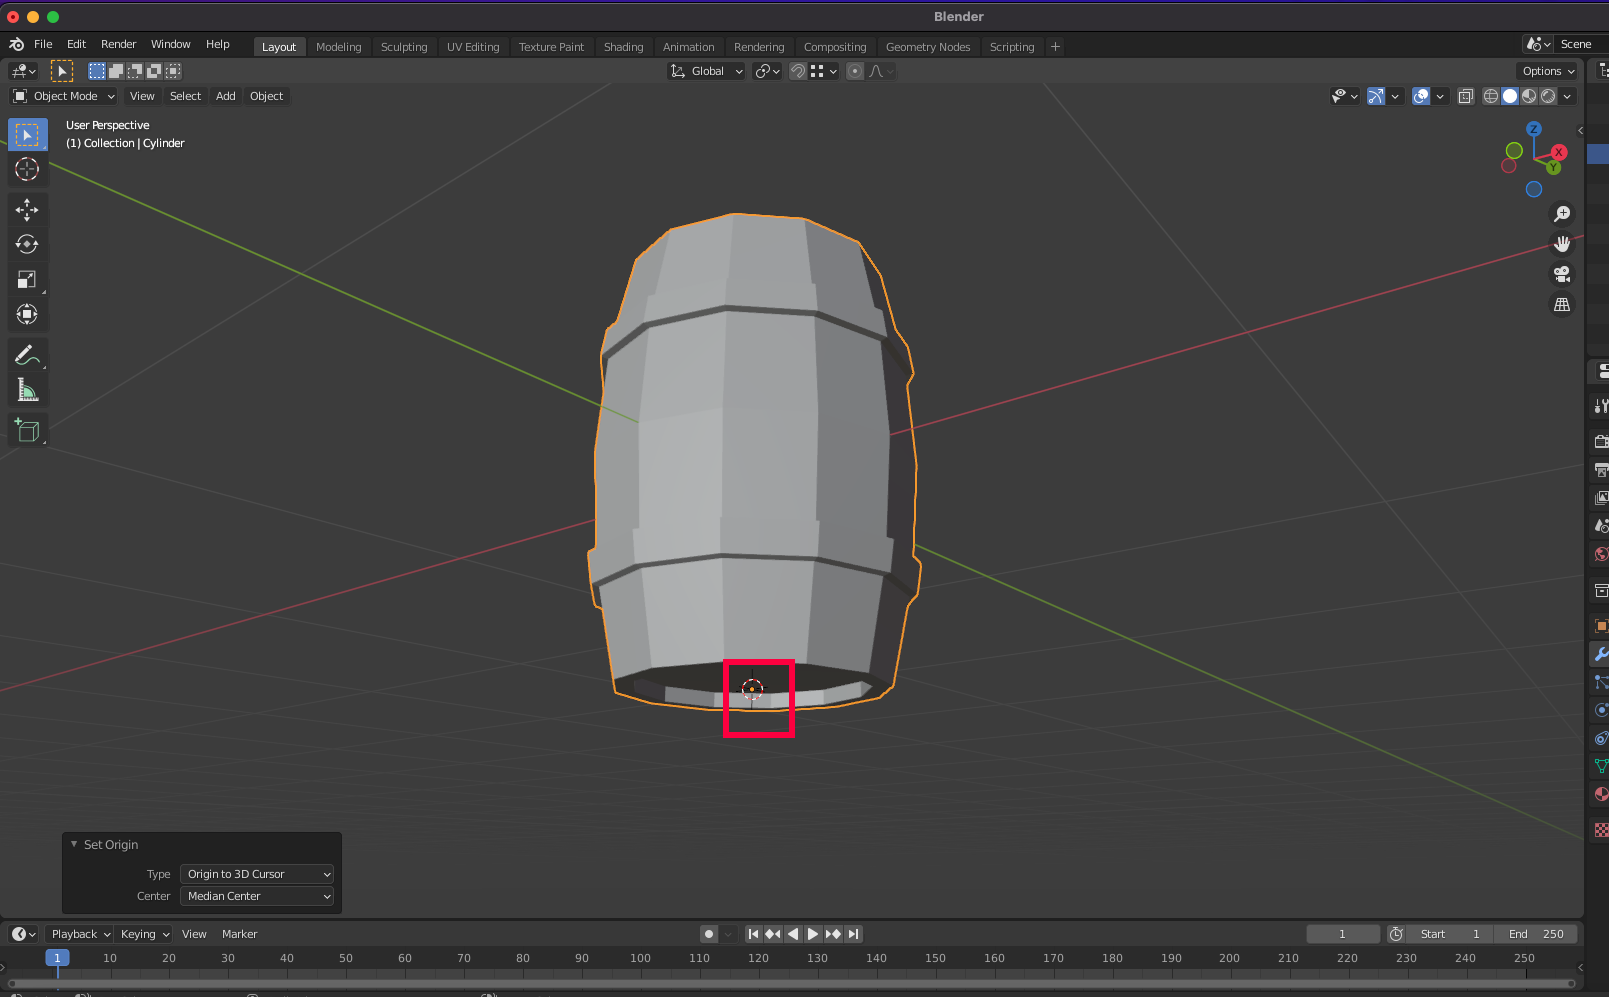This screenshot has height=997, width=1609.
Task: Toggle camera view icon
Action: coord(1562,273)
